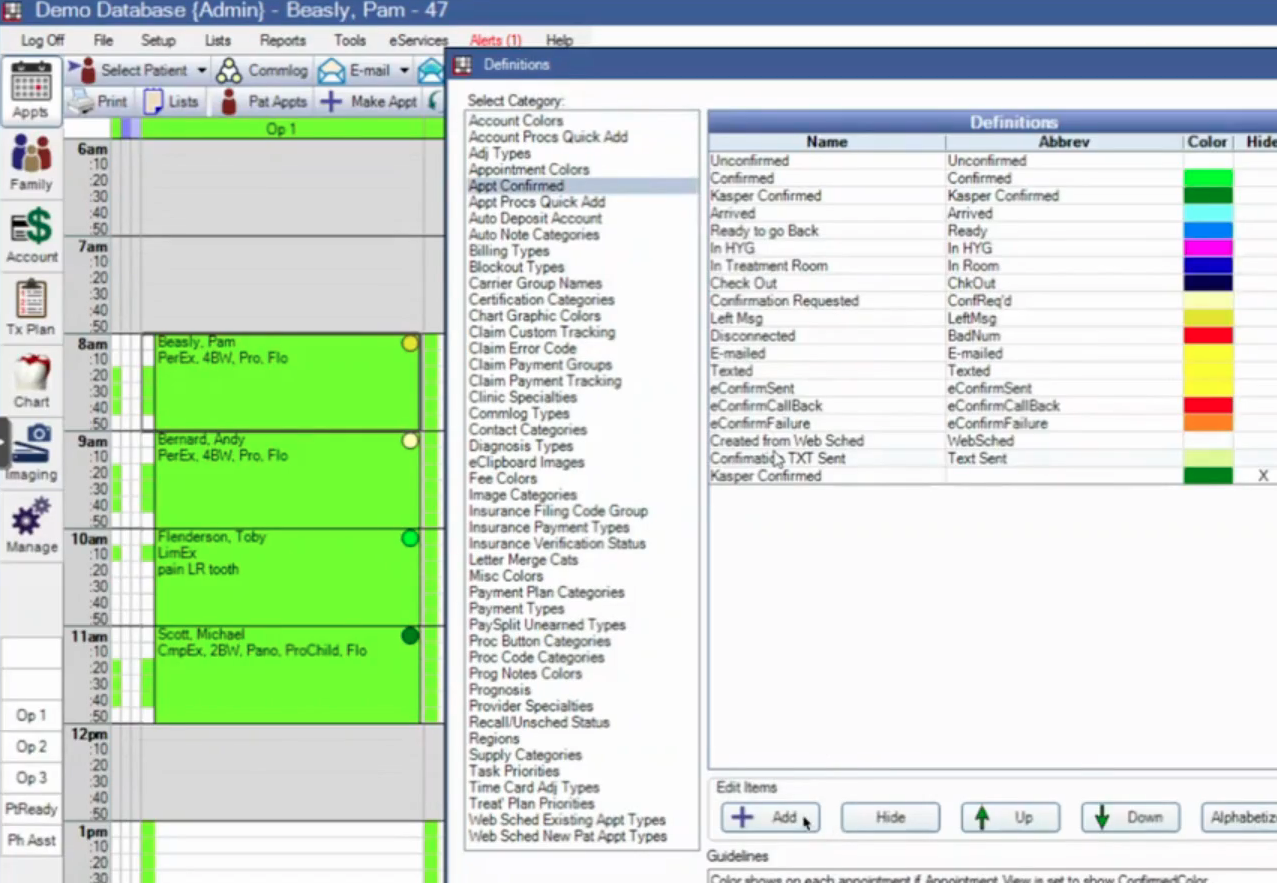Switch to the Chart module
The width and height of the screenshot is (1277, 883).
tap(31, 382)
